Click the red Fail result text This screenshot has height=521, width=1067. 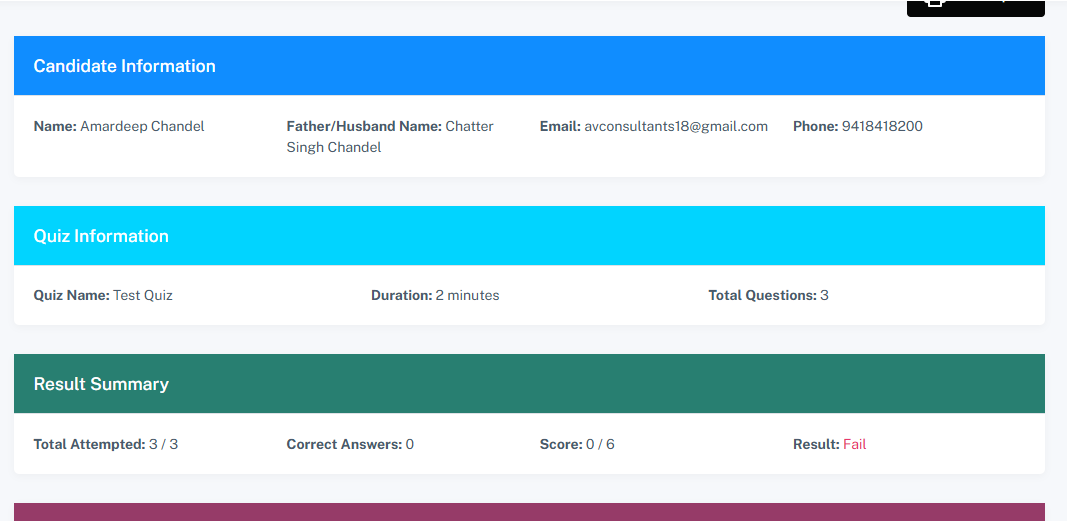[x=854, y=444]
